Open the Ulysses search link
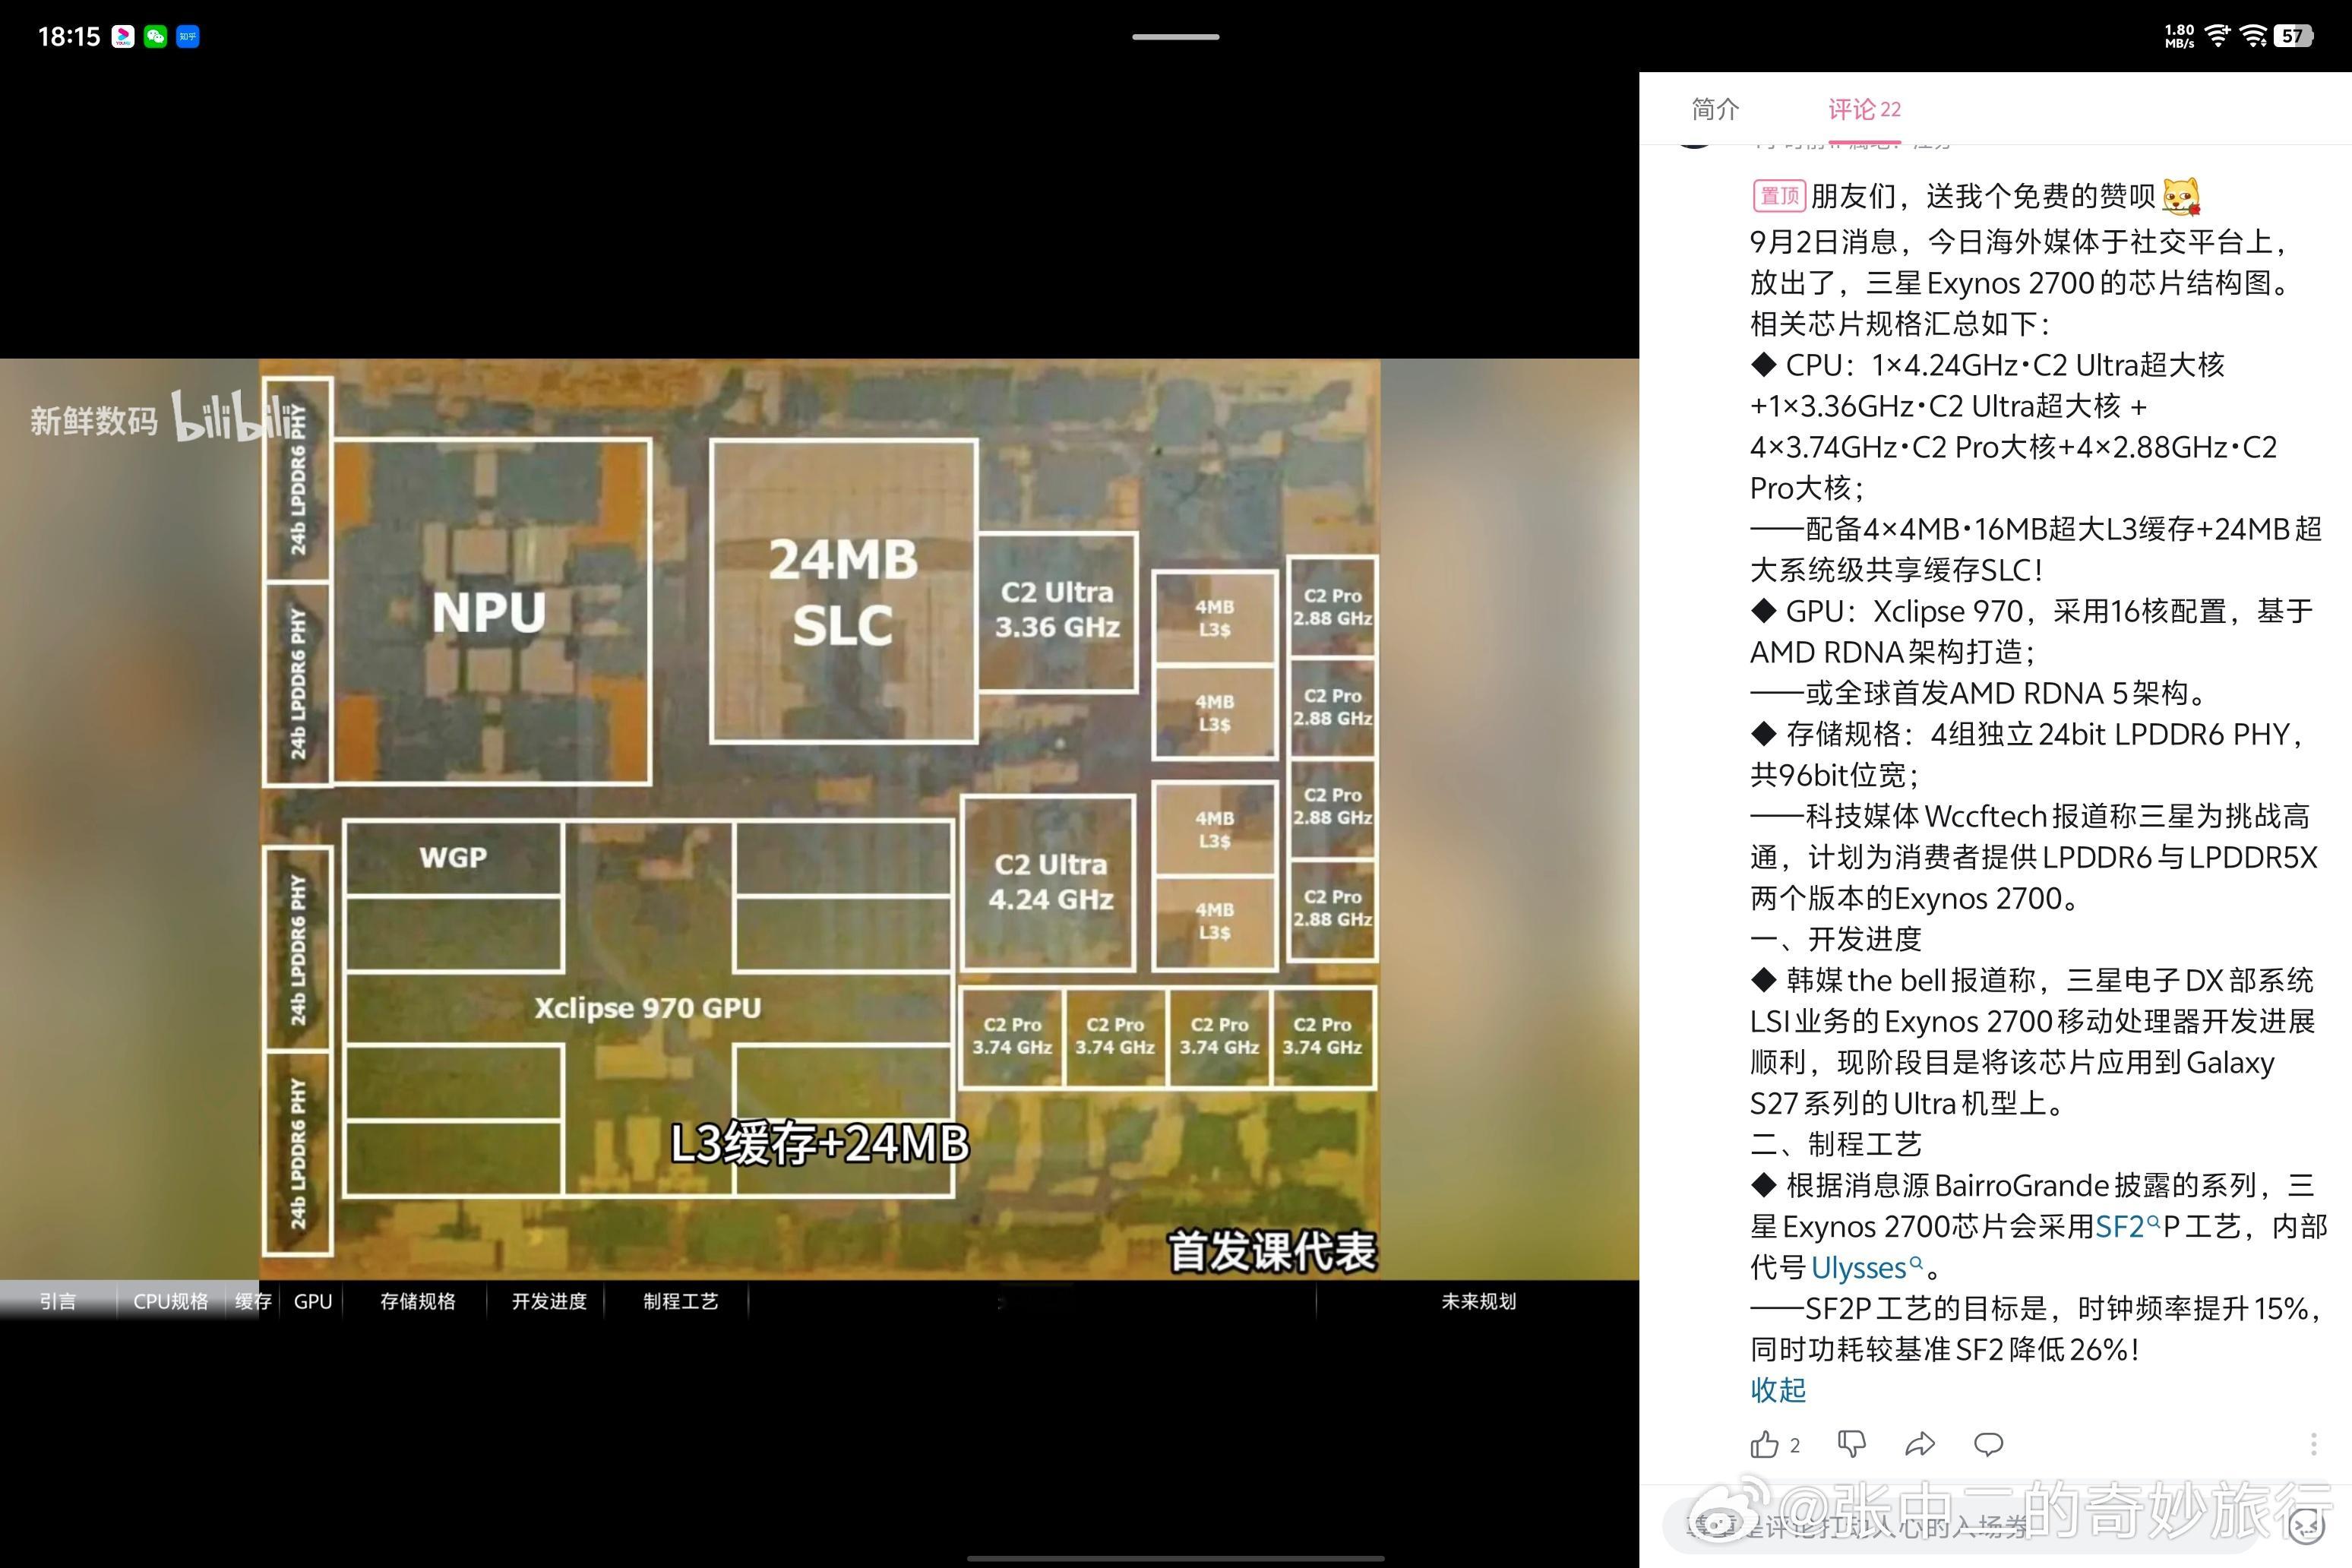Screen dimensions: 2352x1568 point(1867,1267)
